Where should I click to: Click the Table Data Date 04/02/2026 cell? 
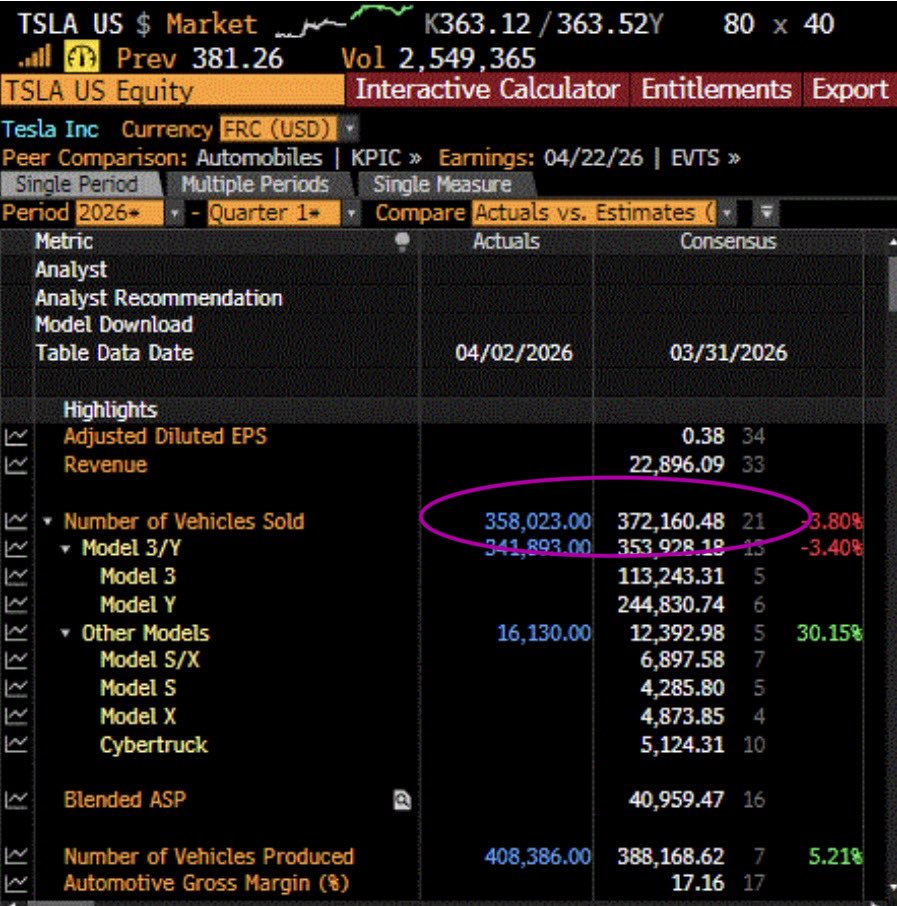pos(514,353)
